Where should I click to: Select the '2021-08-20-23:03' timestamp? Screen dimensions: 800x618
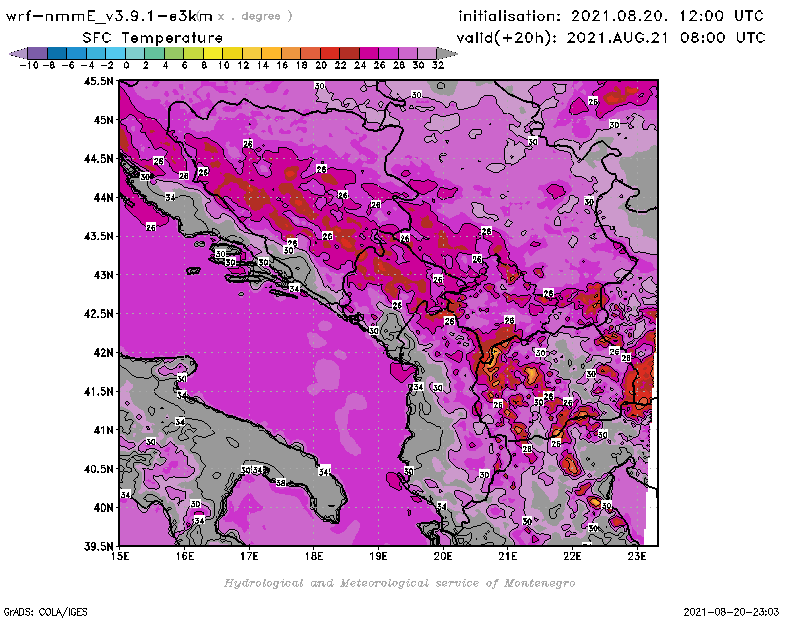pos(731,612)
